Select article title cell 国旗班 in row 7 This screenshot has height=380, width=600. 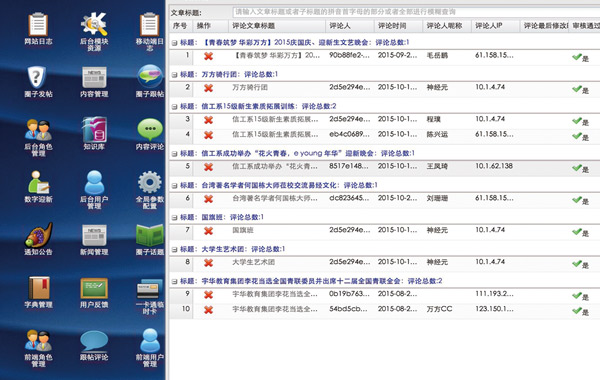tap(243, 230)
